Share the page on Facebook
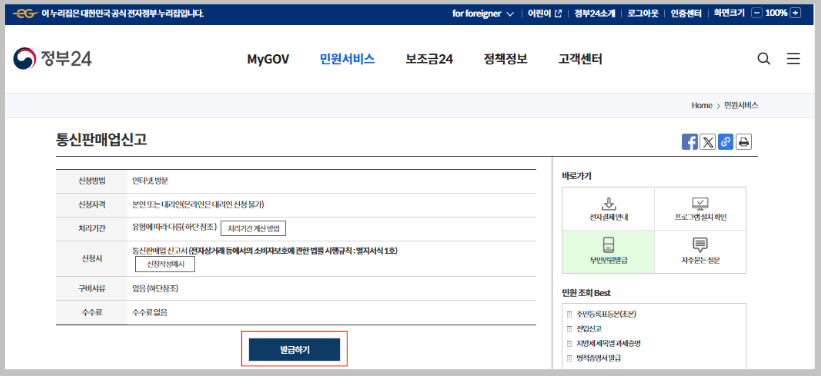Viewport: 821px width, 376px height. coord(690,142)
